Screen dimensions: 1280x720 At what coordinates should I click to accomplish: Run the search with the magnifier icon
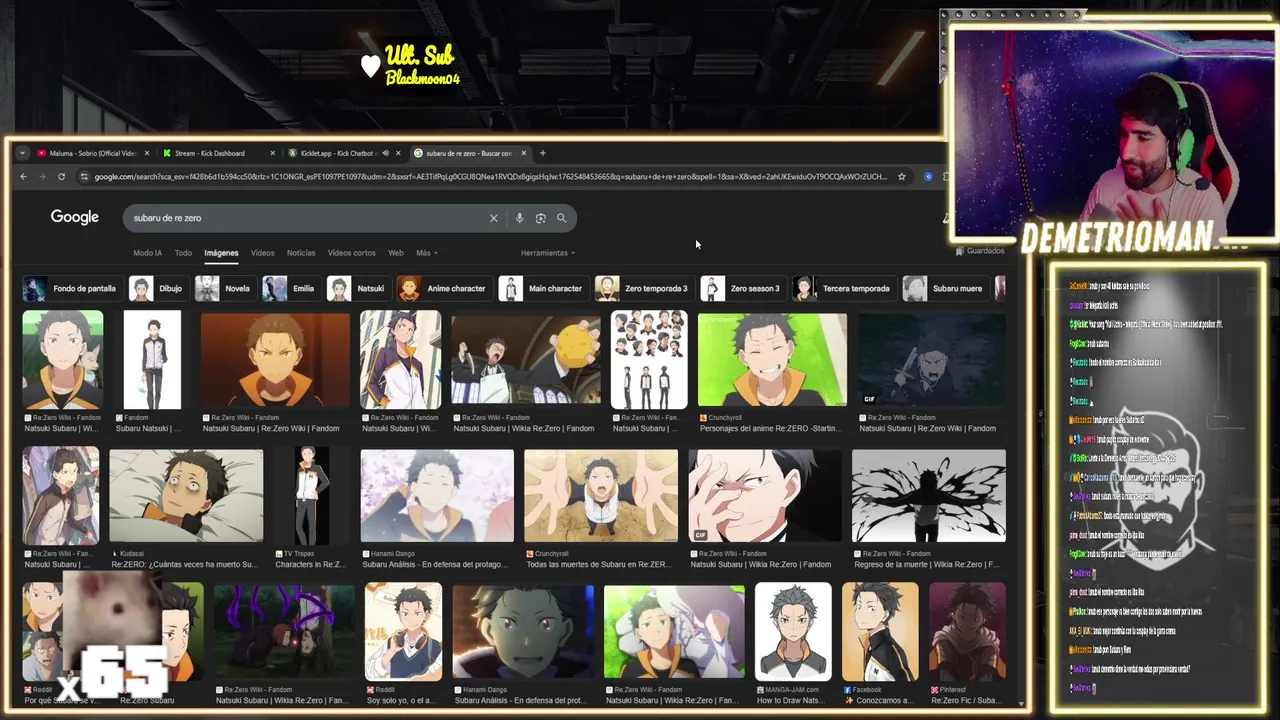coord(561,218)
